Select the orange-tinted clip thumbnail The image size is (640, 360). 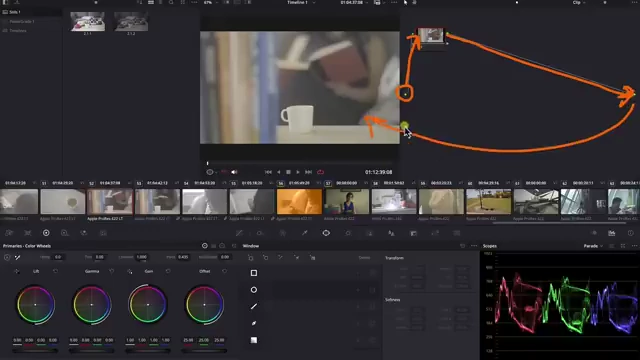point(299,201)
